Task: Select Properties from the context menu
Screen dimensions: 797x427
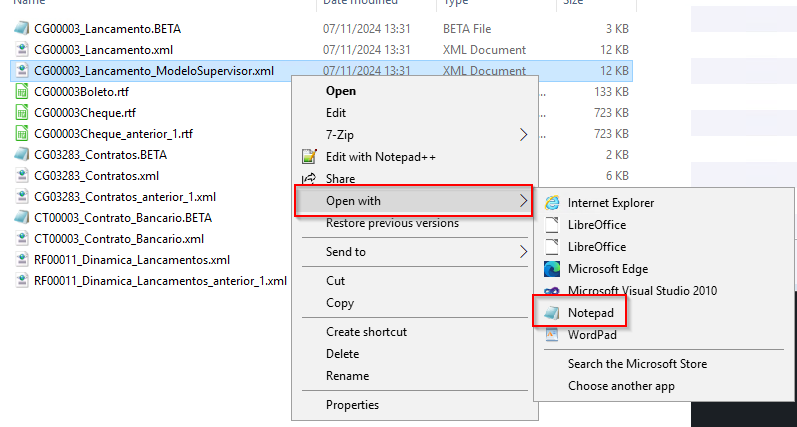Action: [352, 405]
